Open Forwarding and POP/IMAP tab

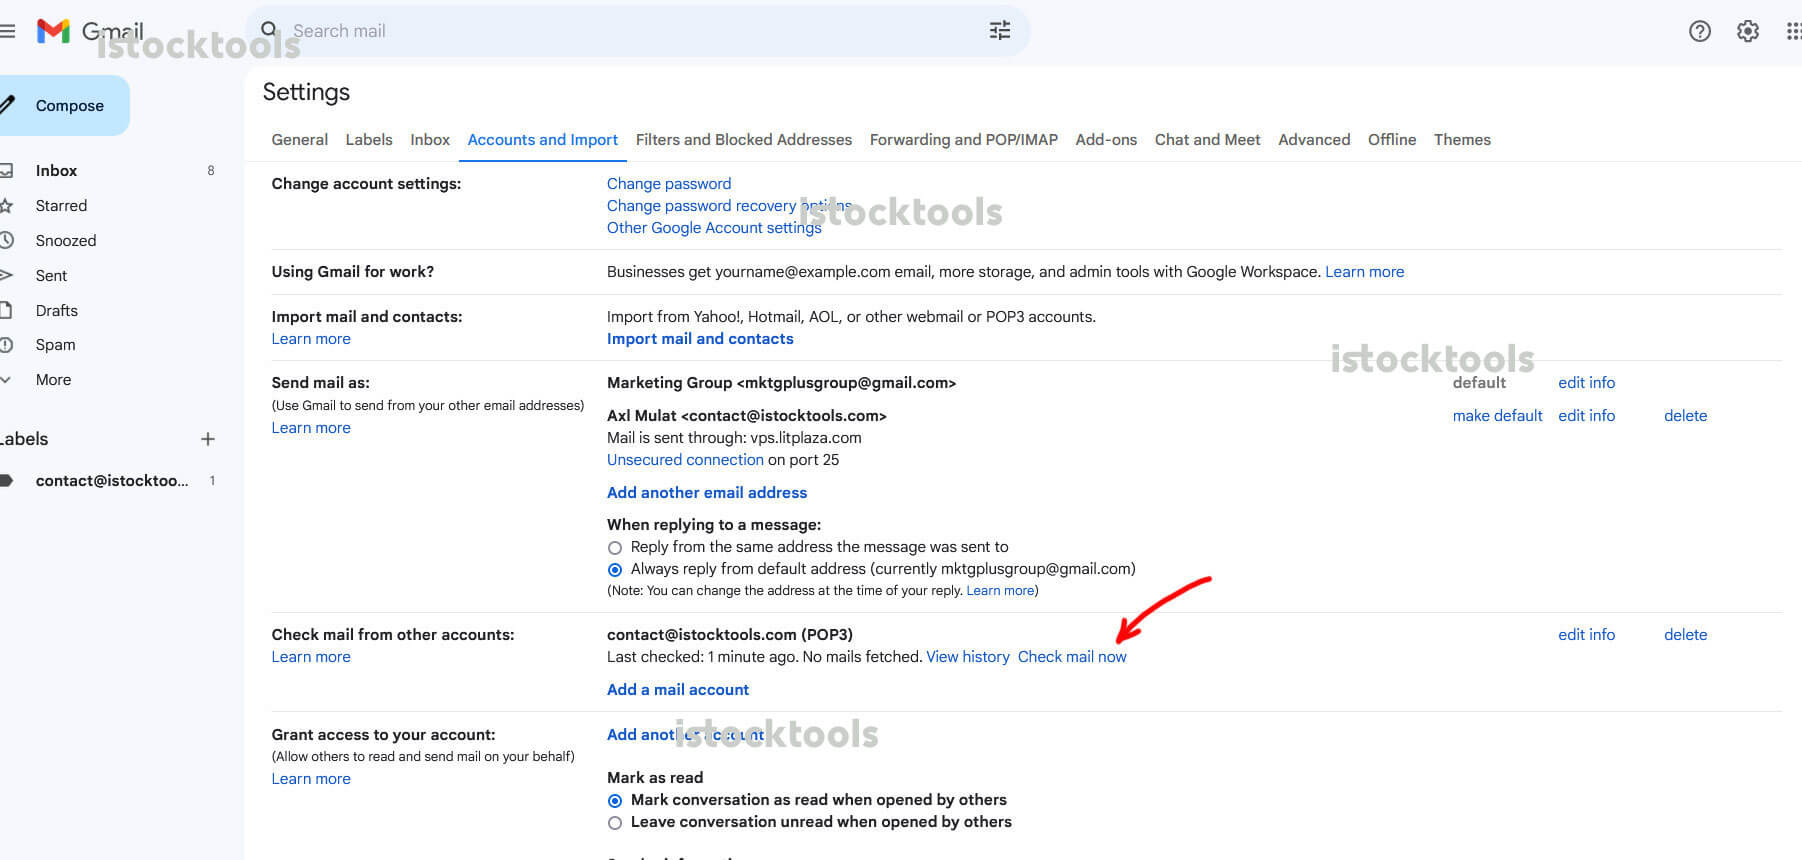pyautogui.click(x=964, y=140)
